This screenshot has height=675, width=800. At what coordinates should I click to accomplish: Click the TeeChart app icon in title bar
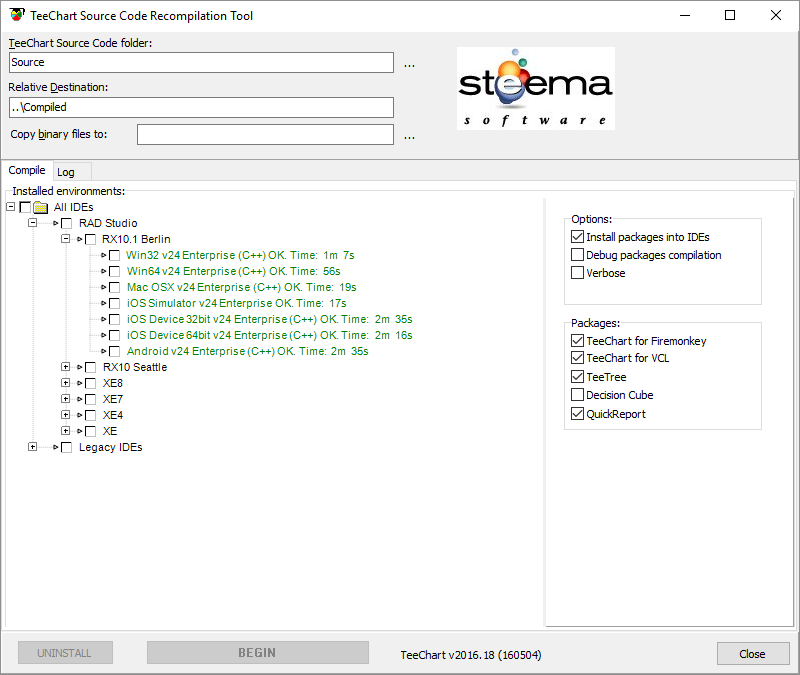pos(17,15)
